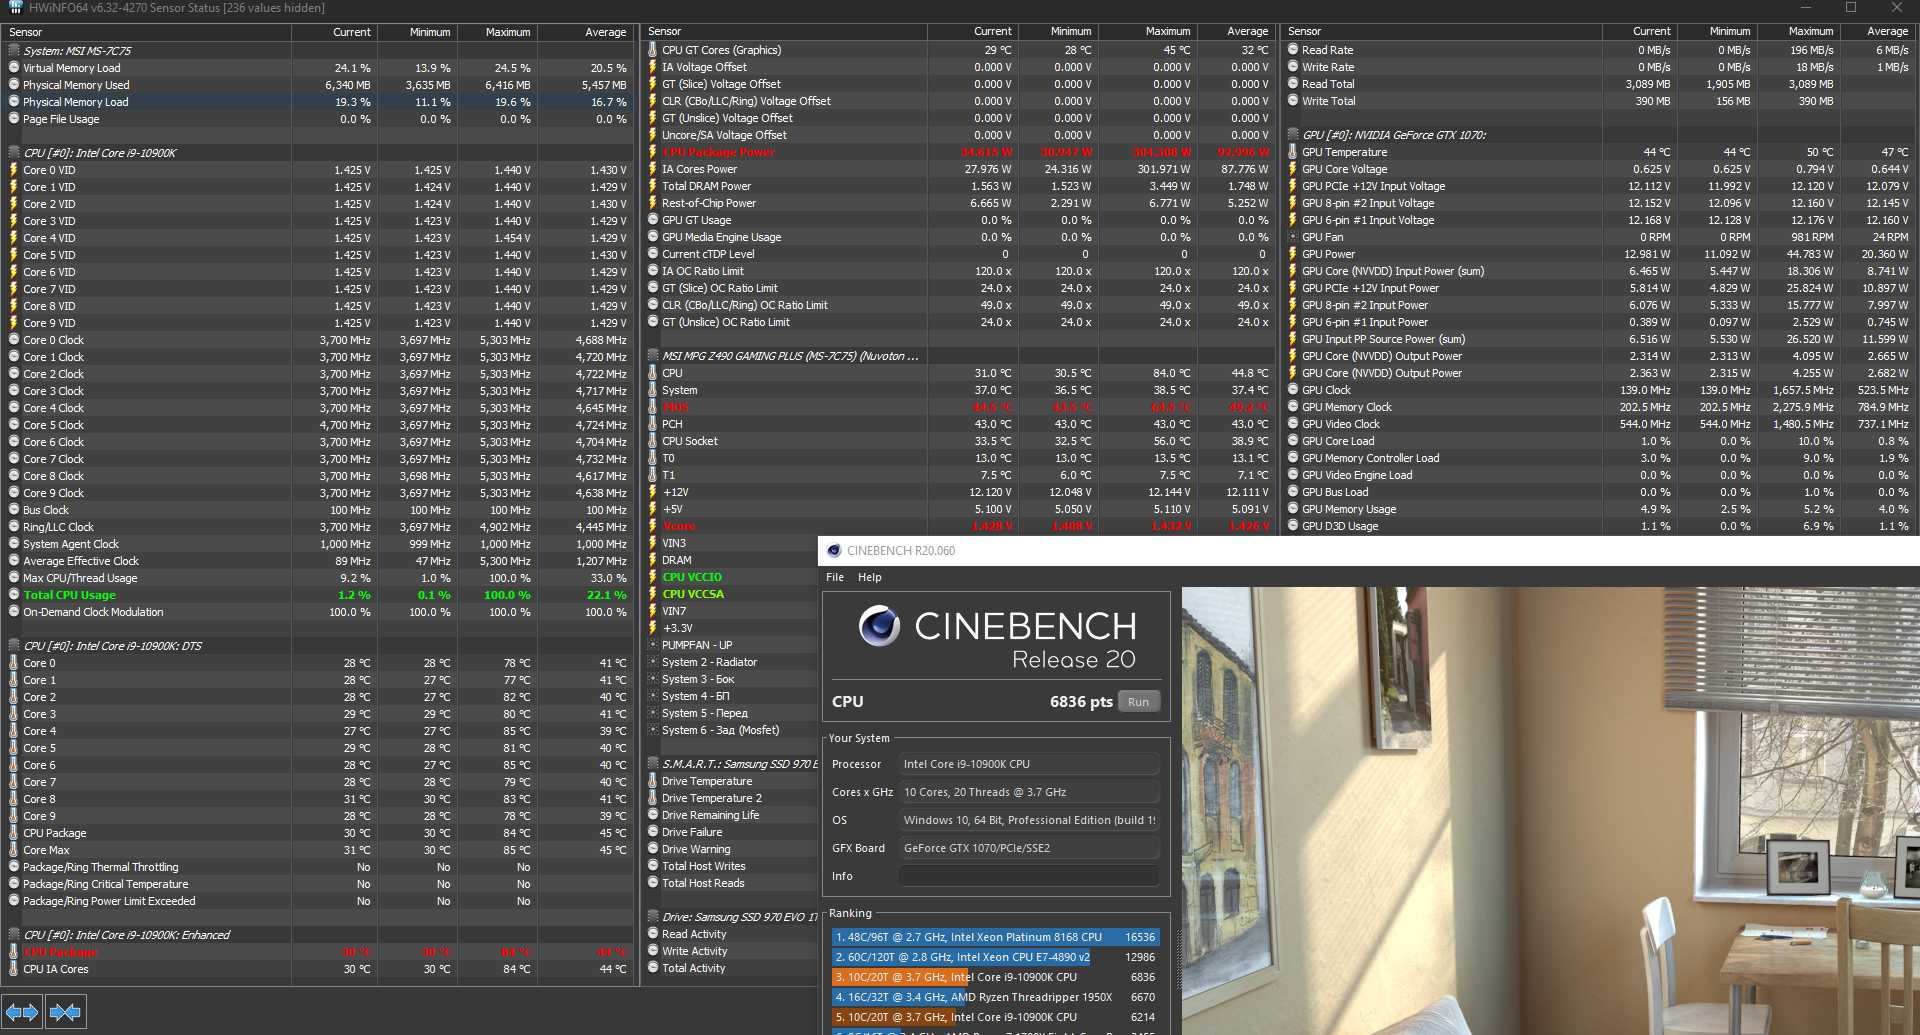The height and width of the screenshot is (1035, 1920).
Task: Click the icon beside Drive Remaining Life
Action: click(x=653, y=815)
